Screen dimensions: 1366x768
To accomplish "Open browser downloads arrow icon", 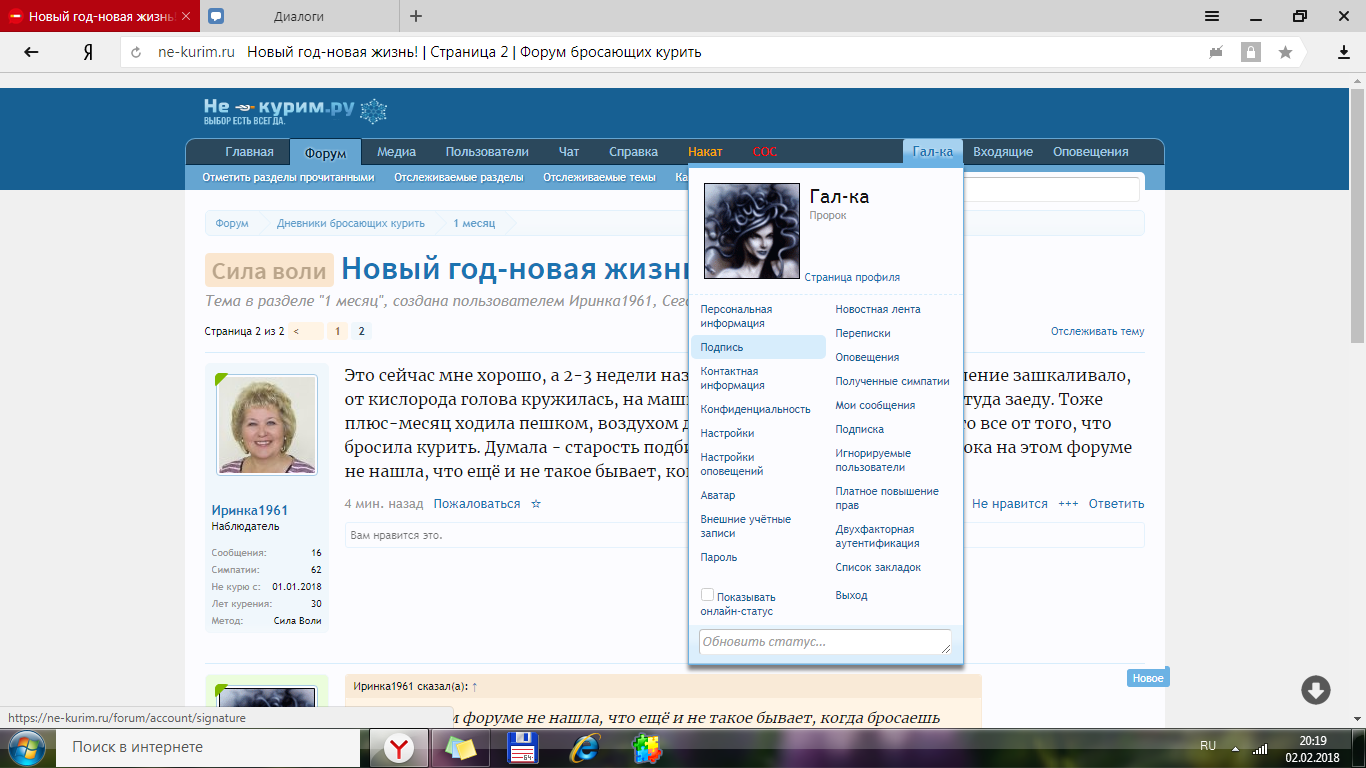I will point(1344,52).
